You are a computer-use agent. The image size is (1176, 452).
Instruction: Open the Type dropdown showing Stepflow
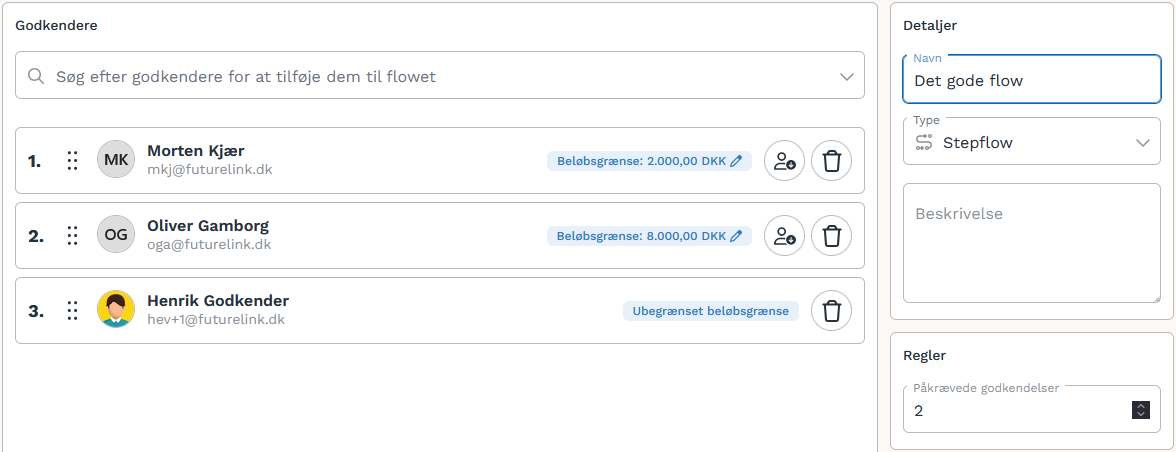click(x=1032, y=142)
